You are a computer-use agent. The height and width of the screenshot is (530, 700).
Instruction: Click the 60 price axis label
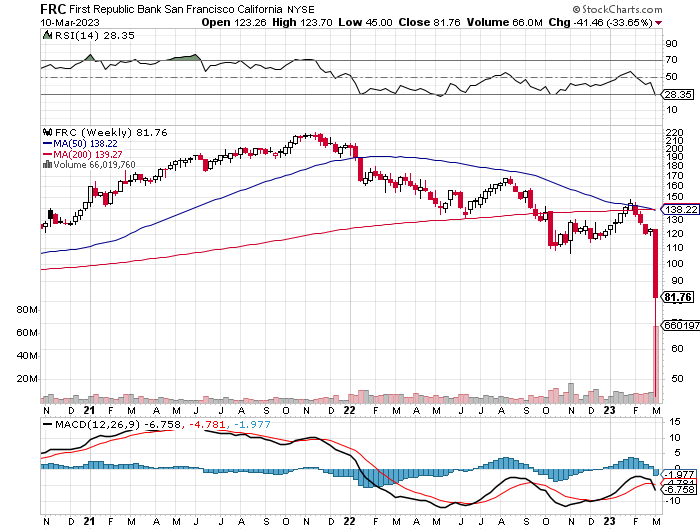(x=677, y=348)
